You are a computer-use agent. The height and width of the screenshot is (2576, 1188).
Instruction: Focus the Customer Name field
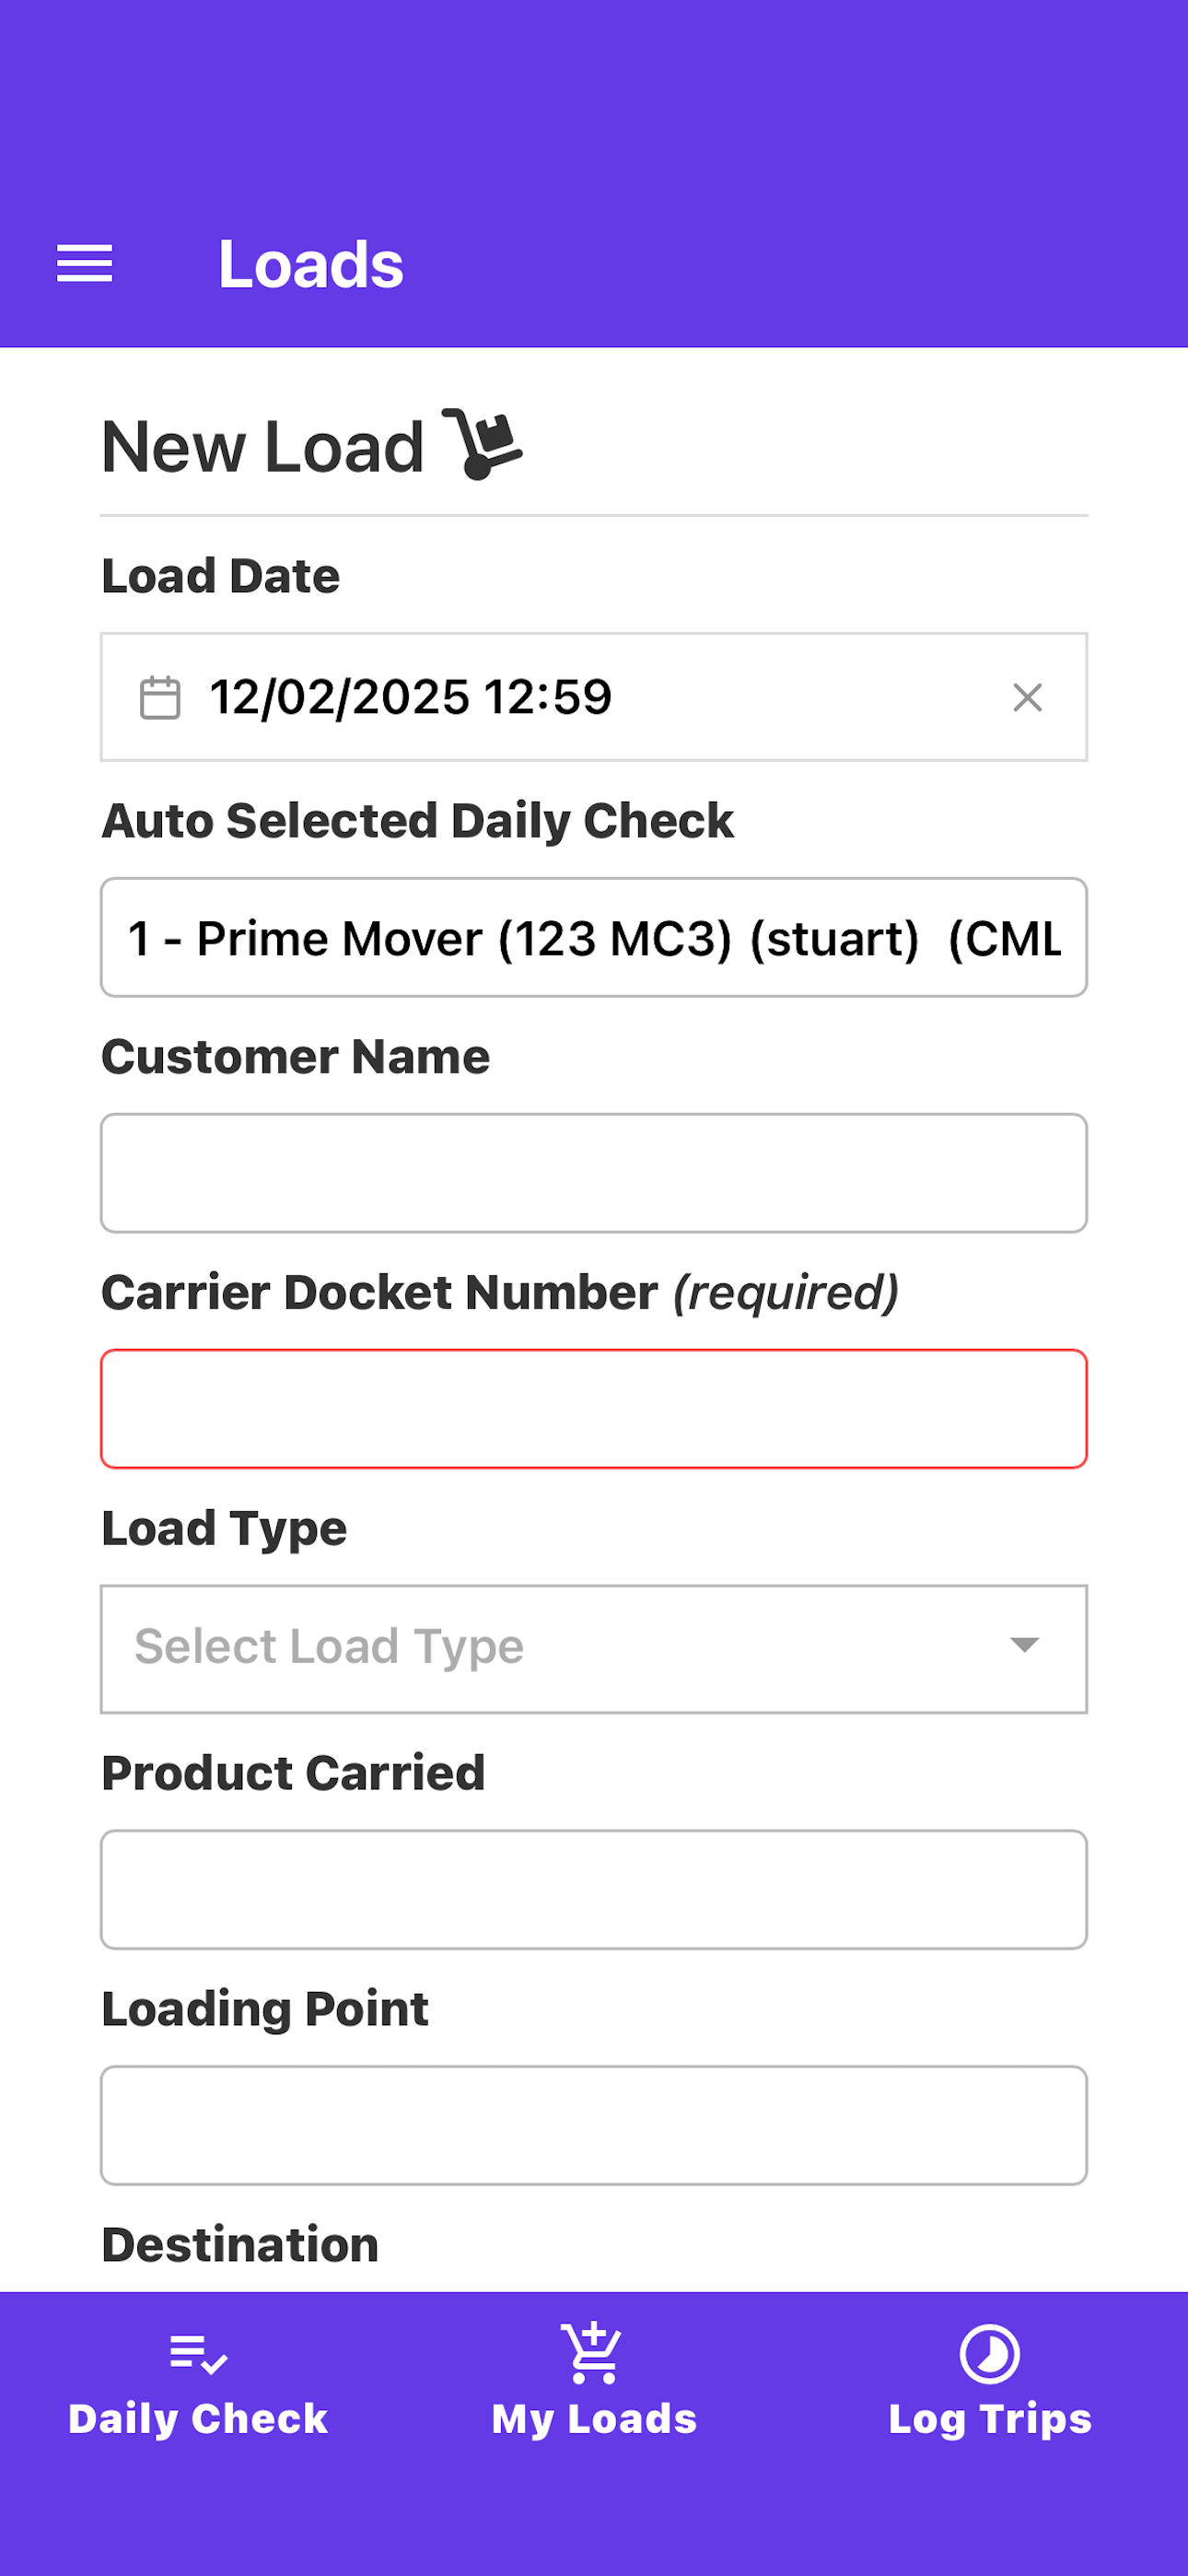pos(594,1173)
